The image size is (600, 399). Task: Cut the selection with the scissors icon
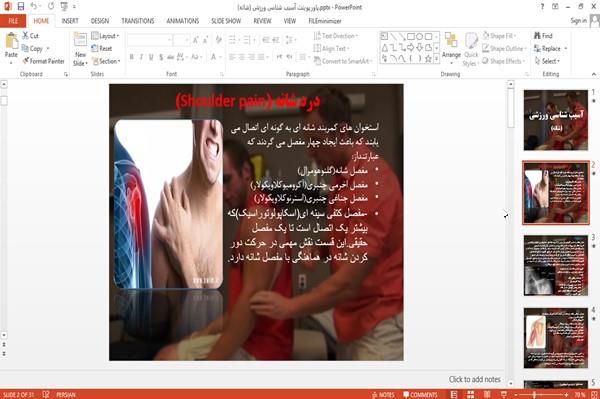[x=26, y=36]
